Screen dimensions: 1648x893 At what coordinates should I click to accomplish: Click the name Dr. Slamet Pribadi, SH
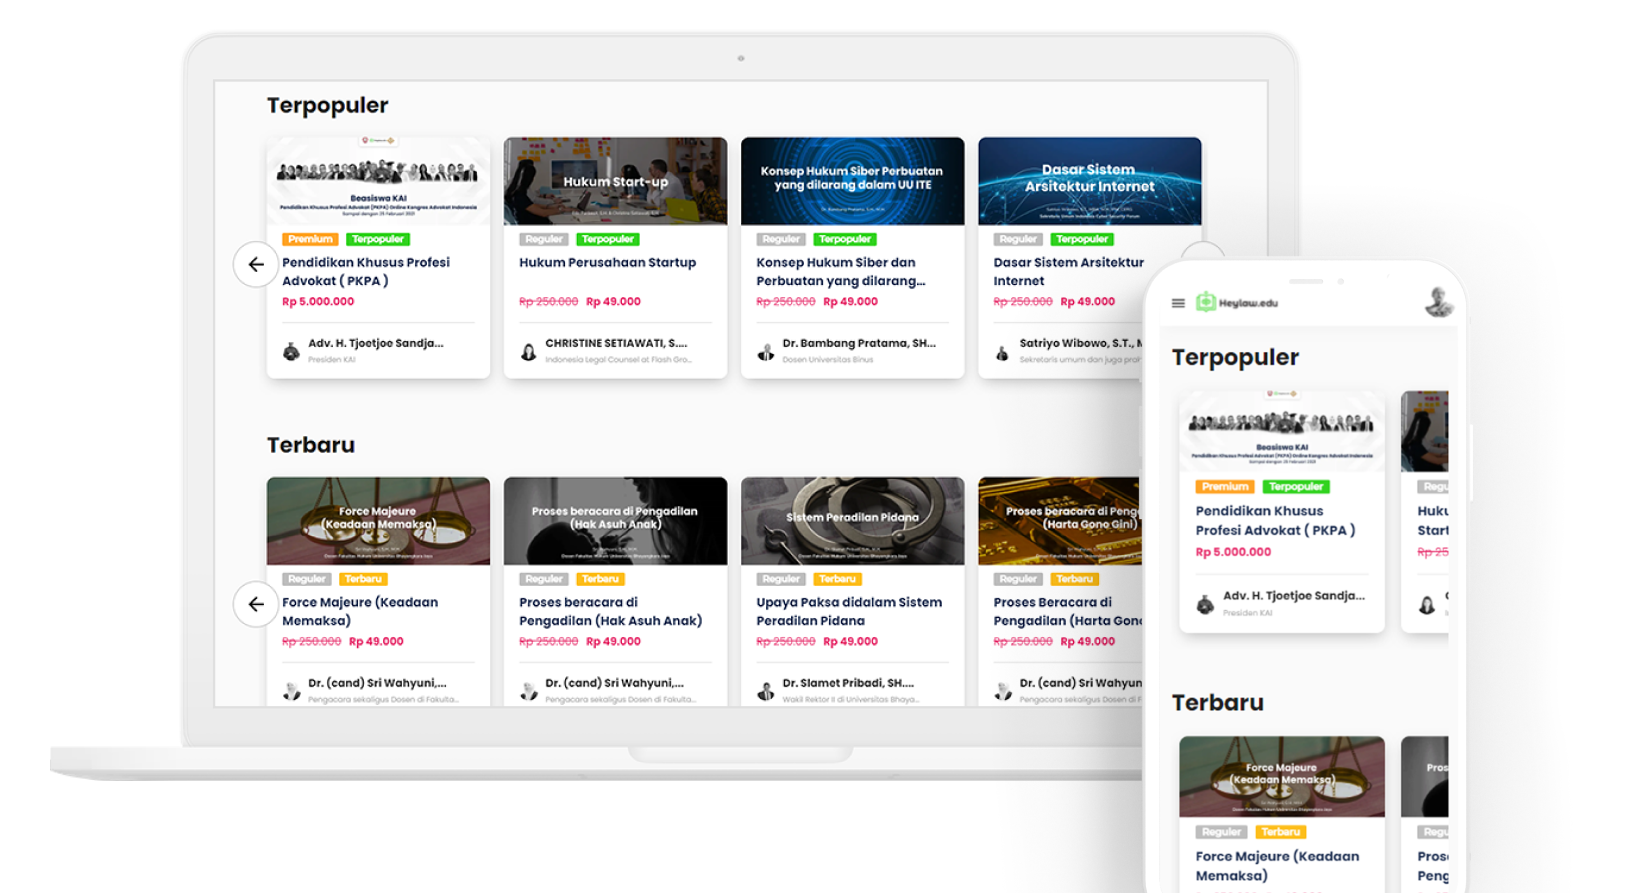point(848,683)
